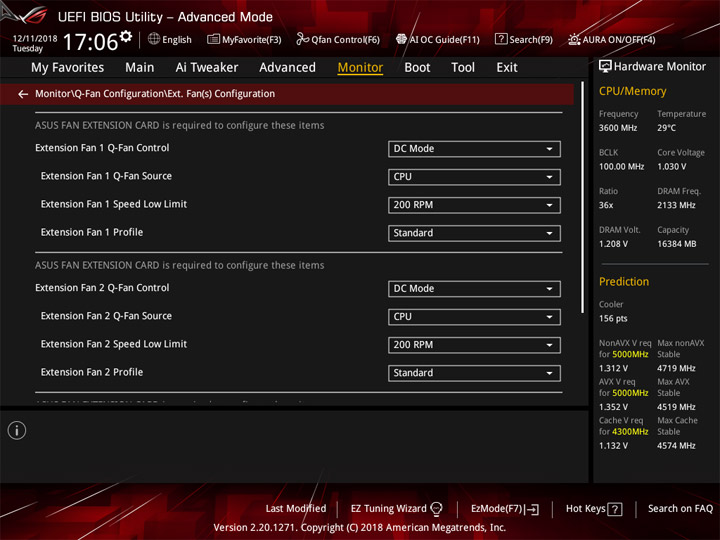Click the 100.00 MHz BCLK value
This screenshot has height=540, width=720.
click(621, 167)
